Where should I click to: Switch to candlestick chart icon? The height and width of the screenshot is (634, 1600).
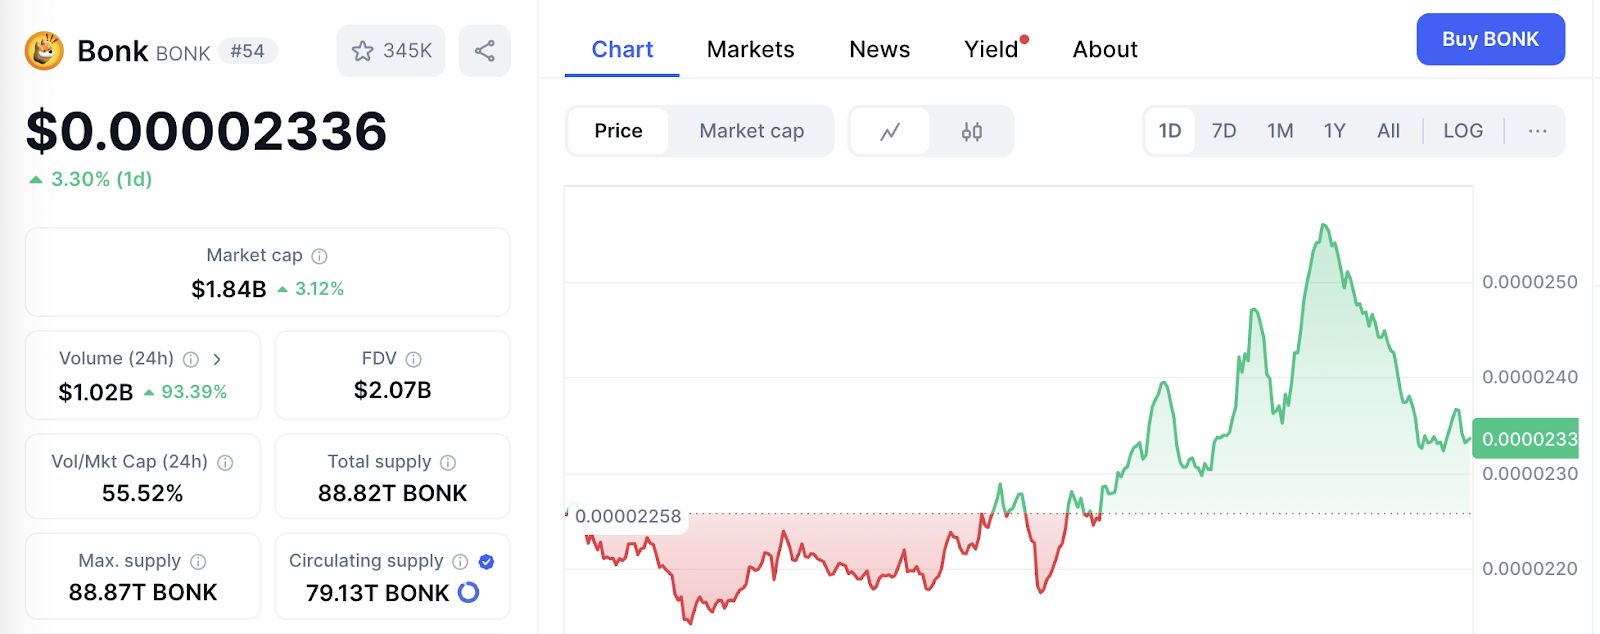(971, 131)
